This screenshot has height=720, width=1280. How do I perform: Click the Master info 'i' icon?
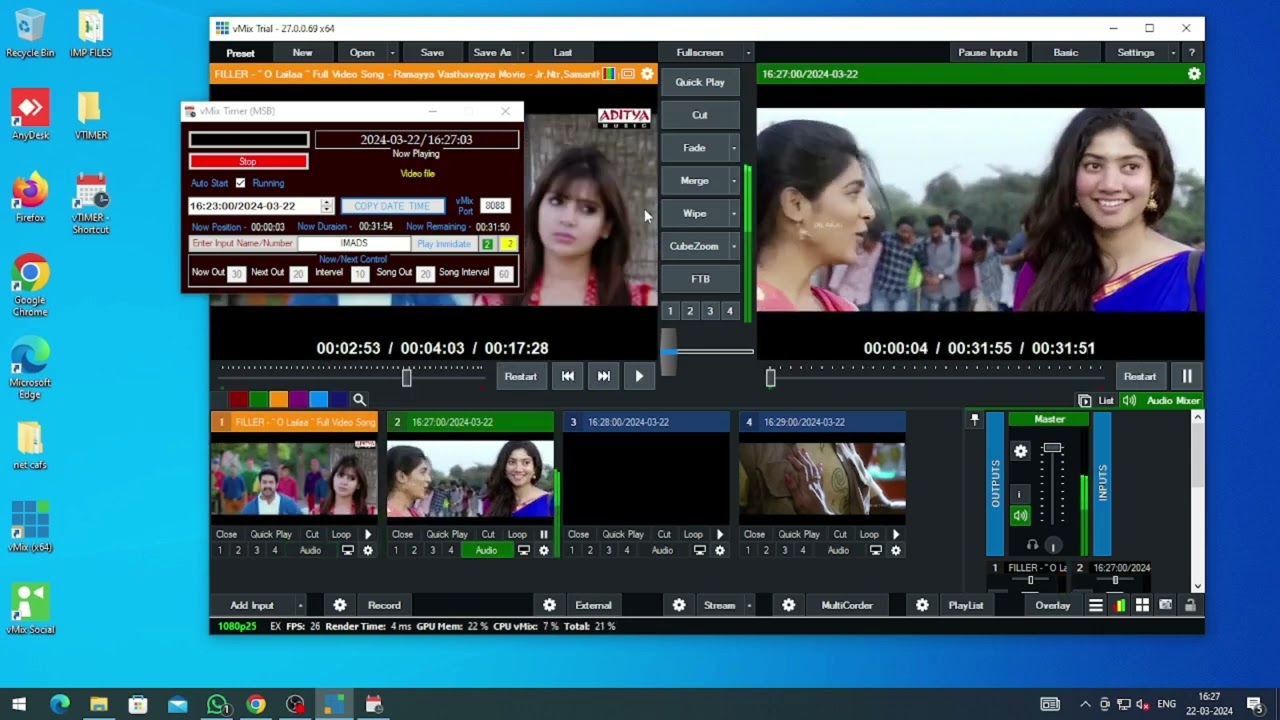[x=1020, y=494]
